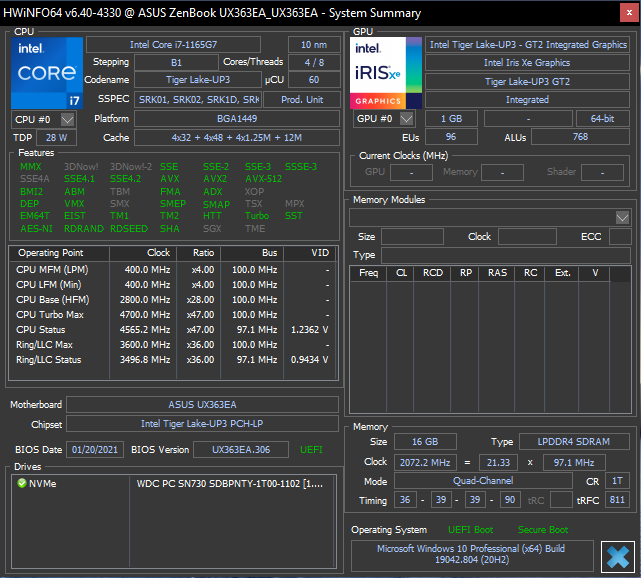Close the System Summary window
Screen dimensions: 641x578
pos(629,13)
